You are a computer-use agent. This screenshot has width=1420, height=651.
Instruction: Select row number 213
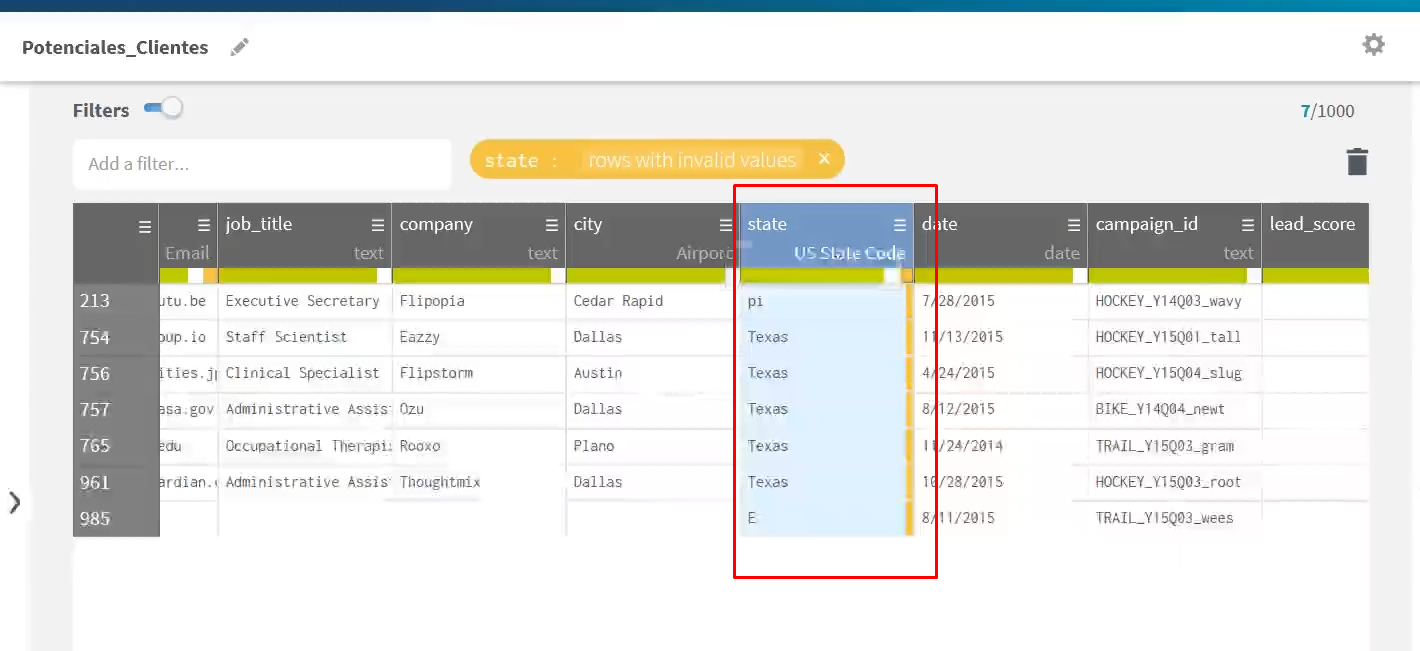(94, 300)
